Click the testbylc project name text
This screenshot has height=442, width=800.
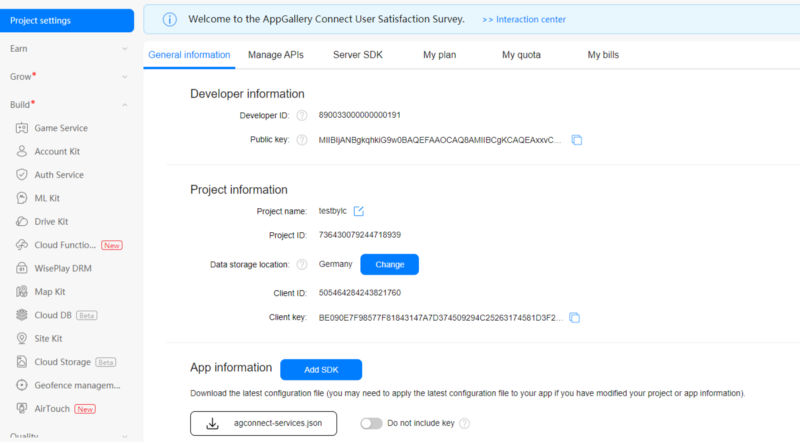(x=333, y=211)
